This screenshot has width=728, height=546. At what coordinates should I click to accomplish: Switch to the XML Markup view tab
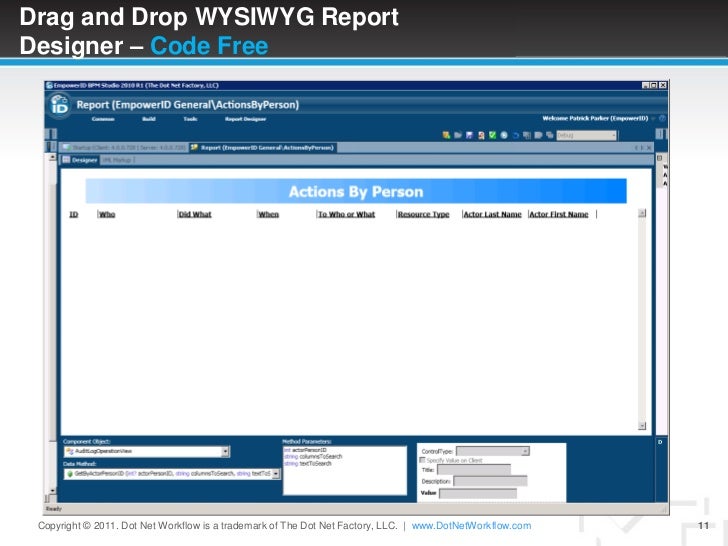point(117,160)
